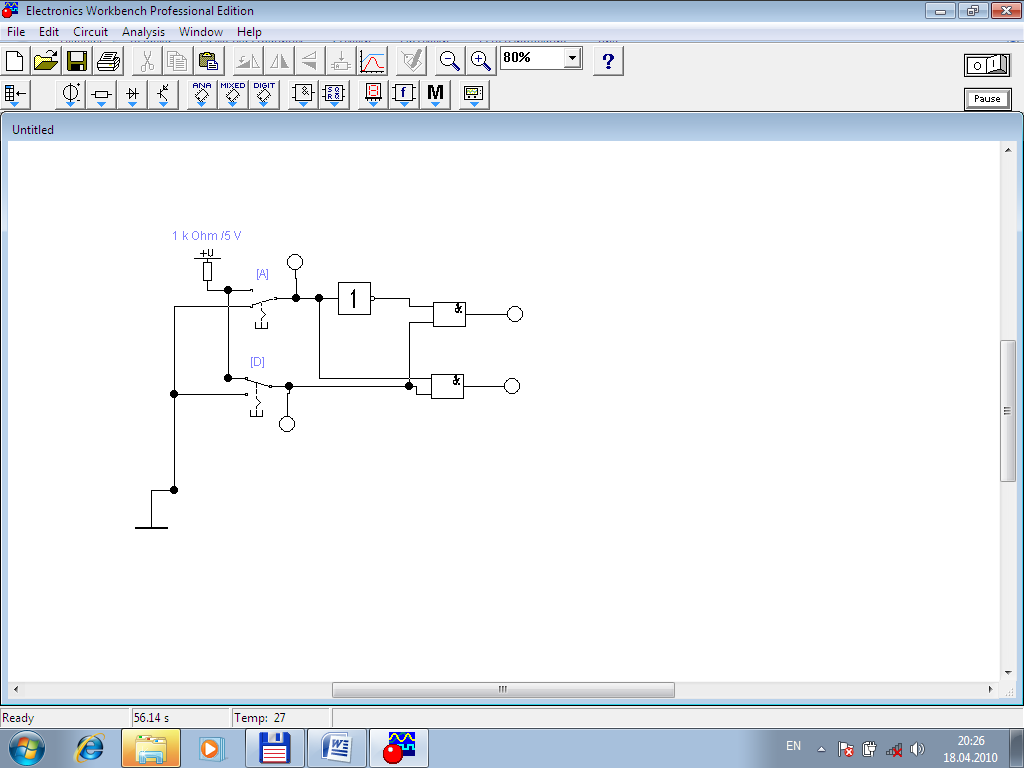Open the Instruments parts bin
The image size is (1024, 768).
[x=474, y=94]
